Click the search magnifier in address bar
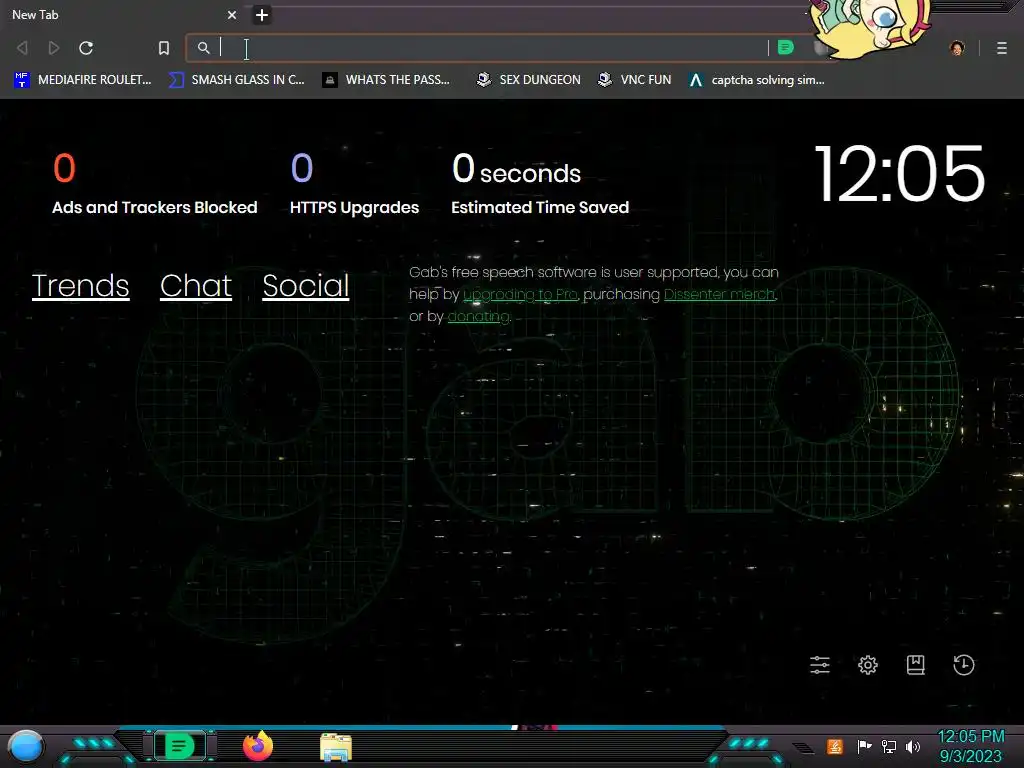This screenshot has width=1024, height=768. tap(204, 48)
